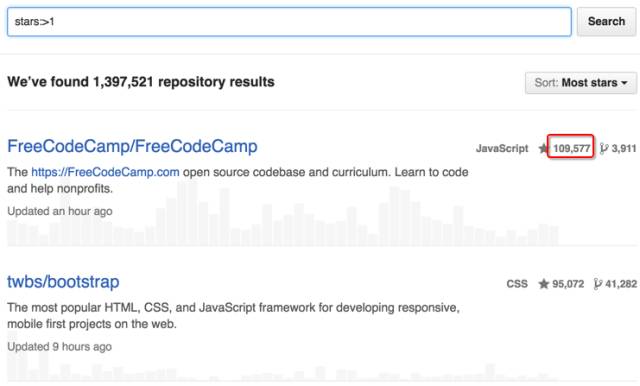Screen dimensions: 640x386
Task: Open the Sort: Most stars dropdown
Action: point(581,83)
